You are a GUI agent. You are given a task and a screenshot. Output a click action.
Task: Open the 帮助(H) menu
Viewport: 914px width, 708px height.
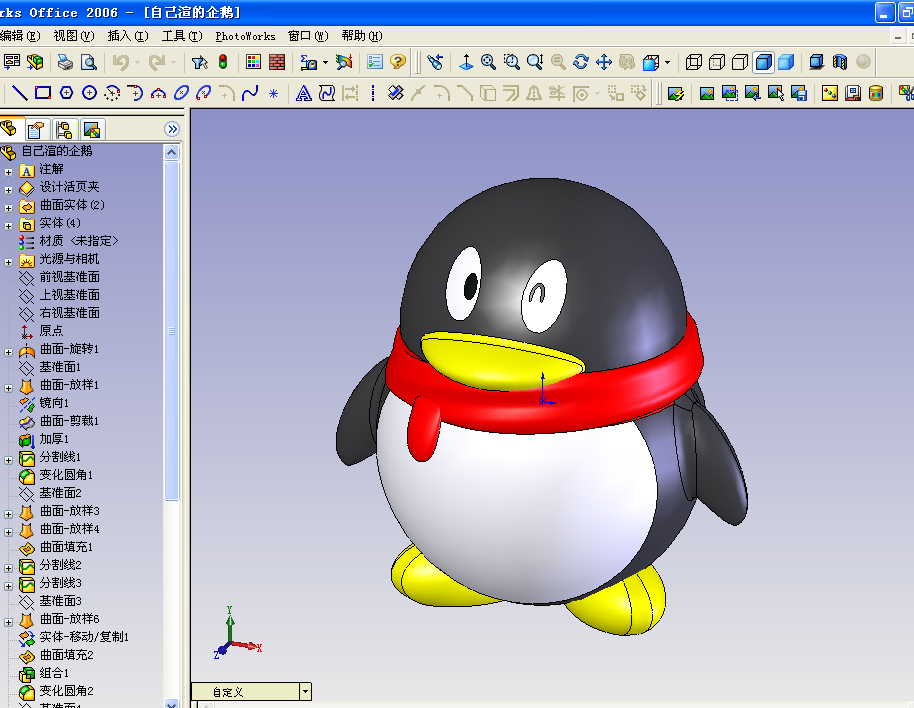point(362,36)
